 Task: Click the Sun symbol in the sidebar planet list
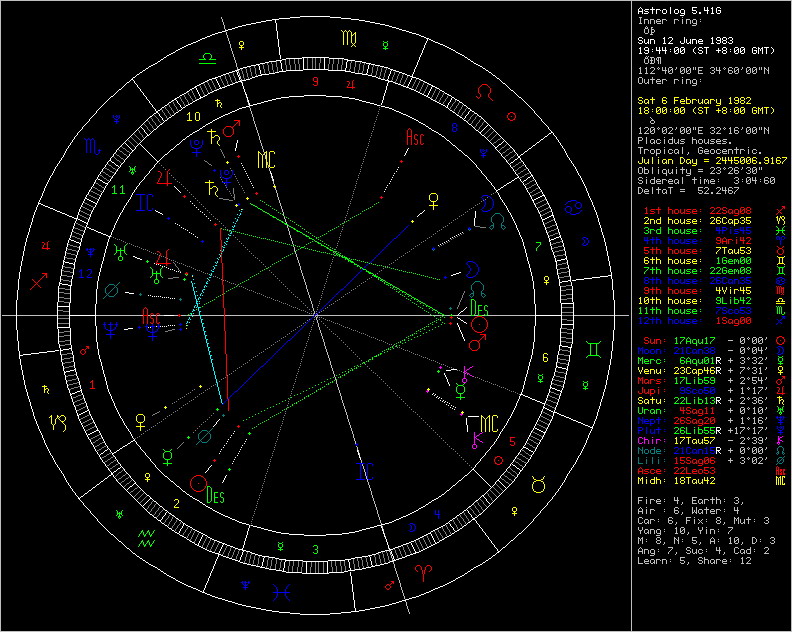click(x=784, y=341)
